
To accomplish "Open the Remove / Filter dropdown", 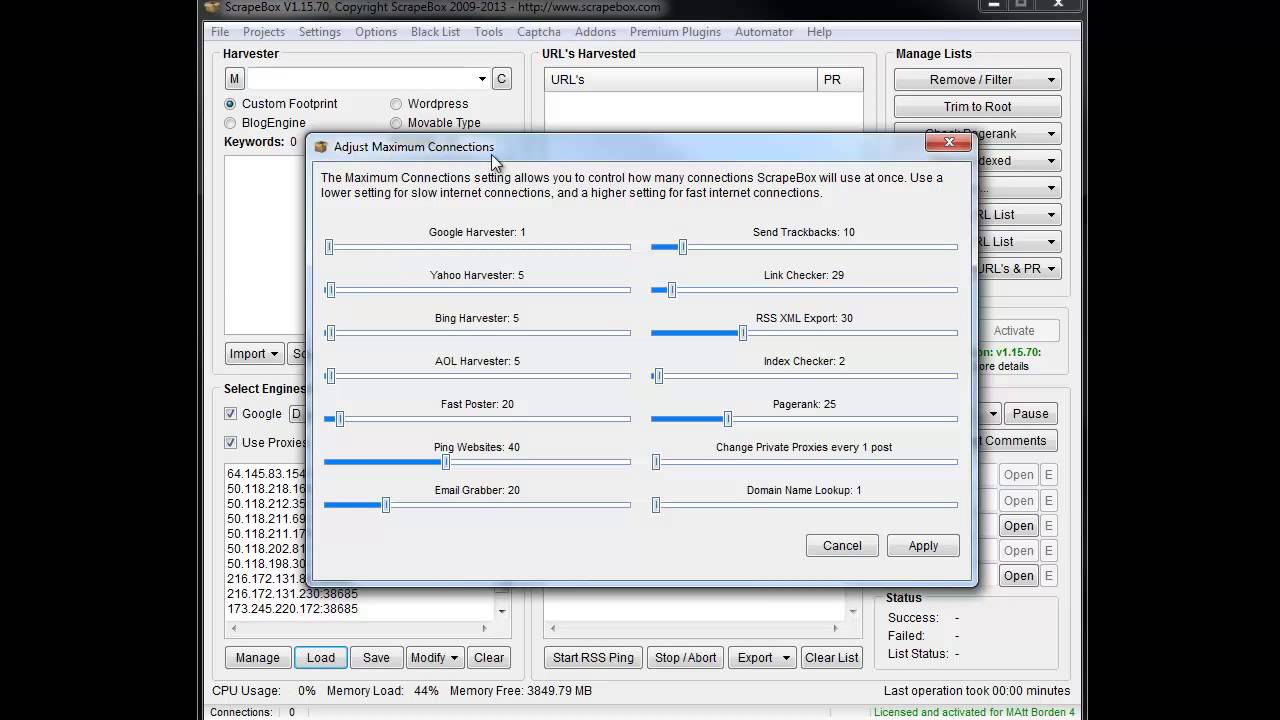I will point(977,80).
